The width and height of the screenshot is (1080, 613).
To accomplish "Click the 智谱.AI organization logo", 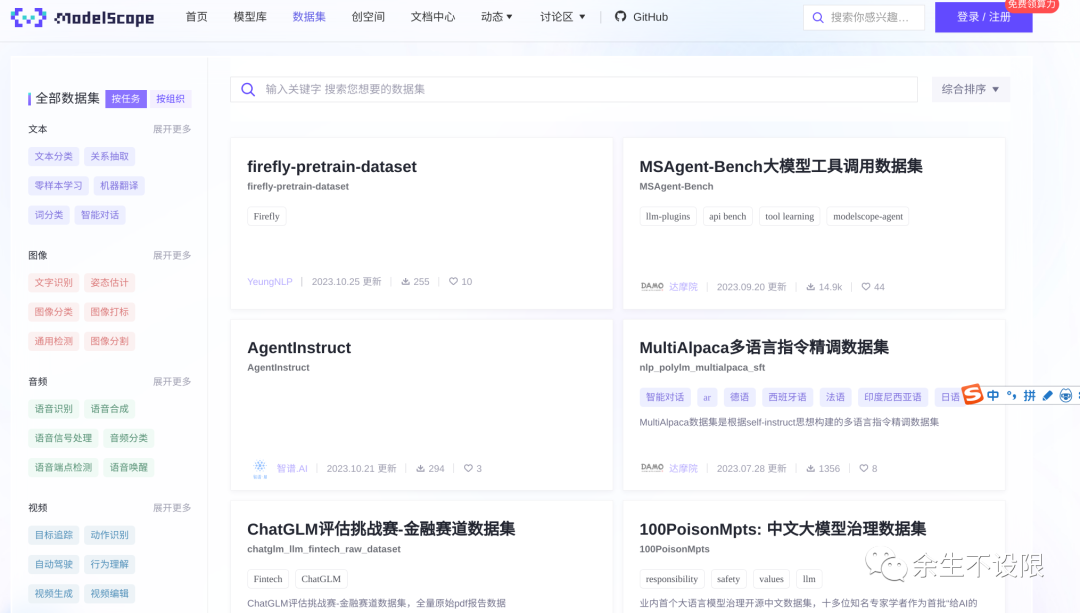I will (x=260, y=468).
